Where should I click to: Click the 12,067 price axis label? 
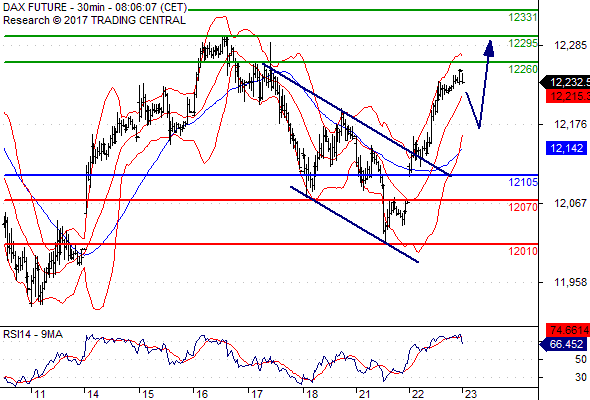(570, 203)
